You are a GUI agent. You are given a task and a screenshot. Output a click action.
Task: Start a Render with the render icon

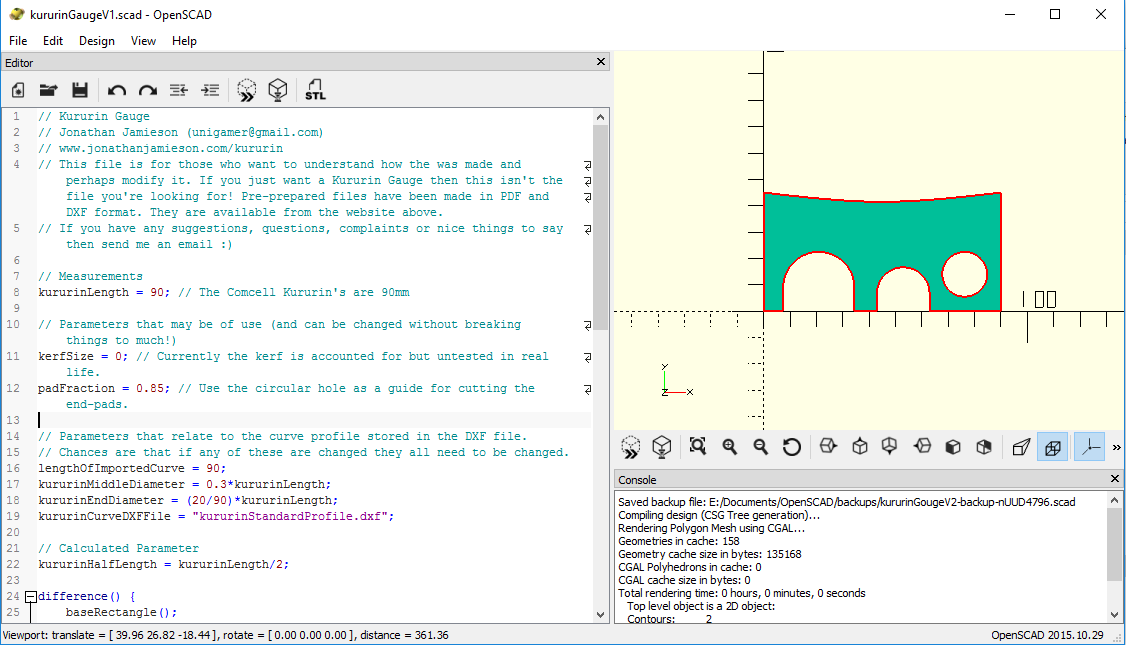278,90
